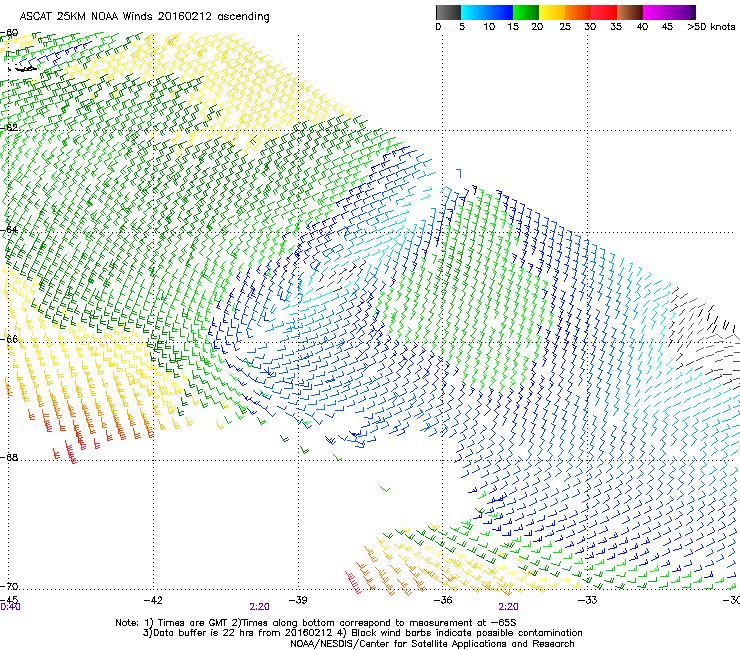Select the yellow 20-25 knots legend segment
Image resolution: width=740 pixels, height=650 pixels.
552,12
